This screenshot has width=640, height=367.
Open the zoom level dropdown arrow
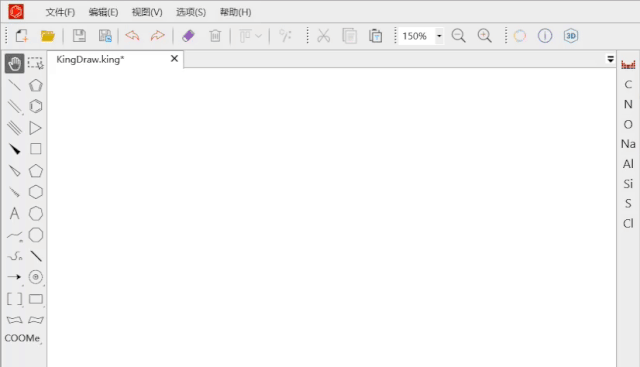[x=439, y=36]
